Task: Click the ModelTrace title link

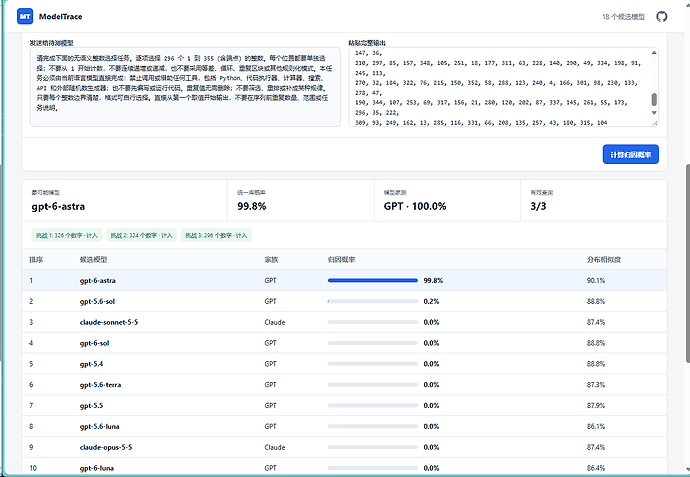Action: (60, 17)
